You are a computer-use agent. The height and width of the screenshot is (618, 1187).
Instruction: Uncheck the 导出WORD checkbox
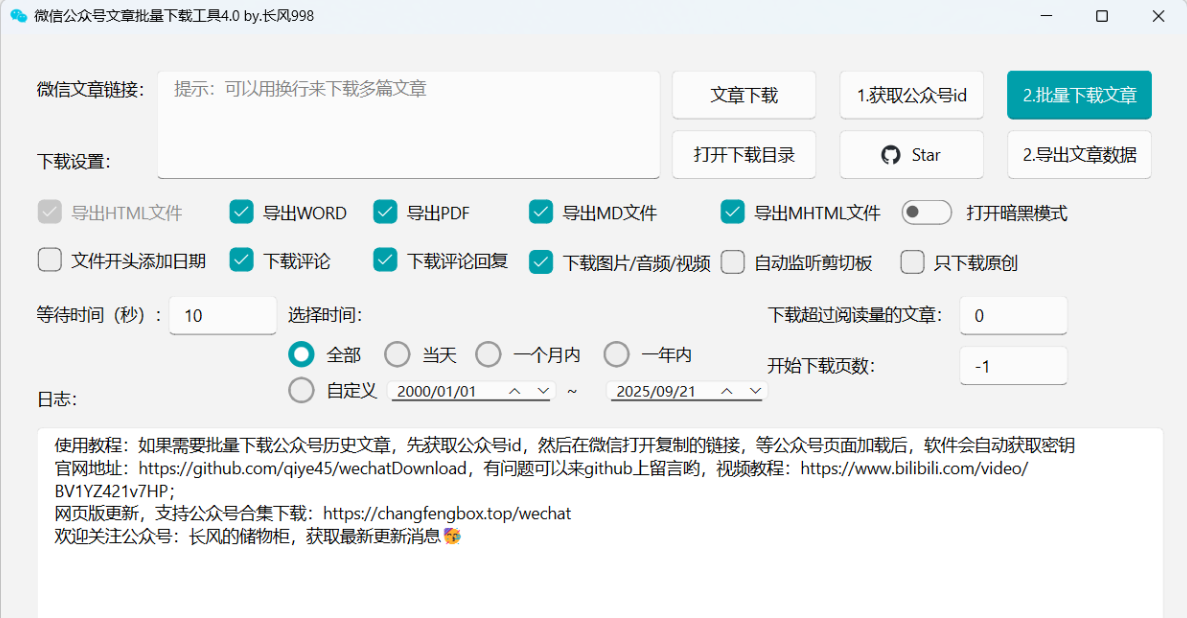[x=241, y=212]
